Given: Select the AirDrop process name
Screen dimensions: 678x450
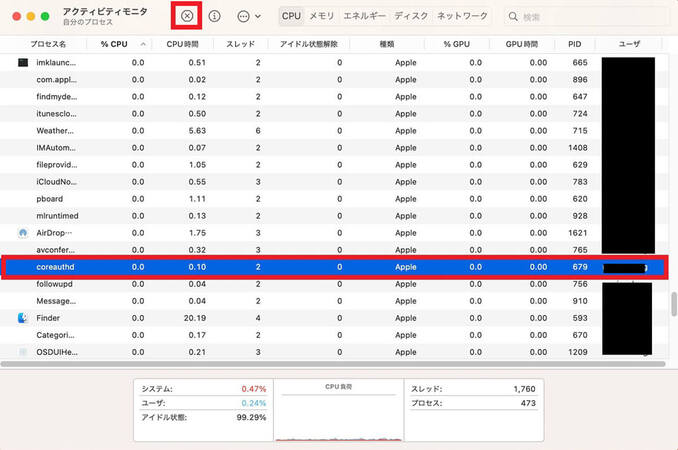Looking at the screenshot, I should (x=54, y=233).
